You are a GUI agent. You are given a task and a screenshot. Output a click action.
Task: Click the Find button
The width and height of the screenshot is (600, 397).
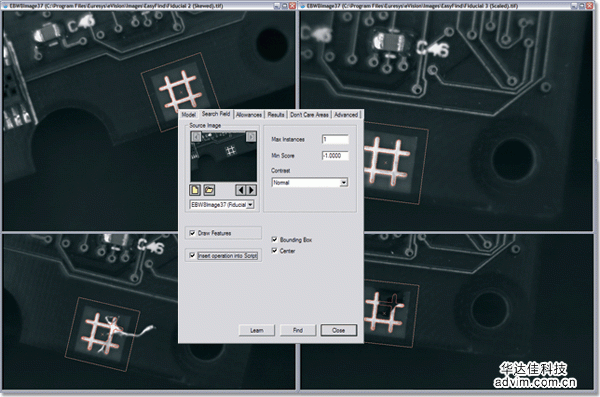298,330
